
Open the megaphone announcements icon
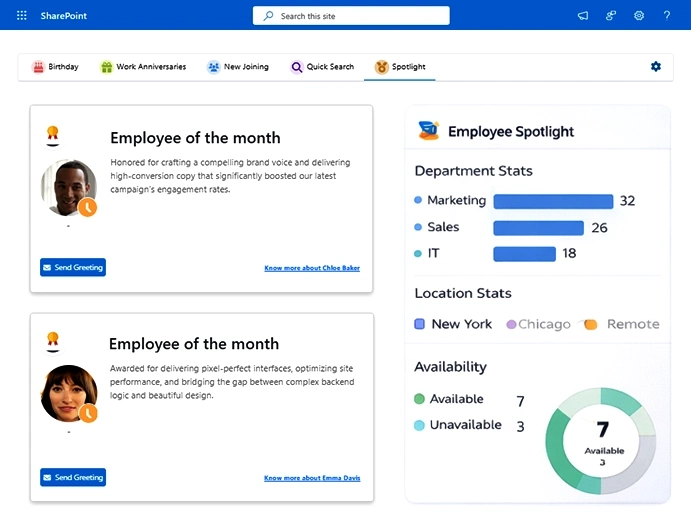(583, 16)
